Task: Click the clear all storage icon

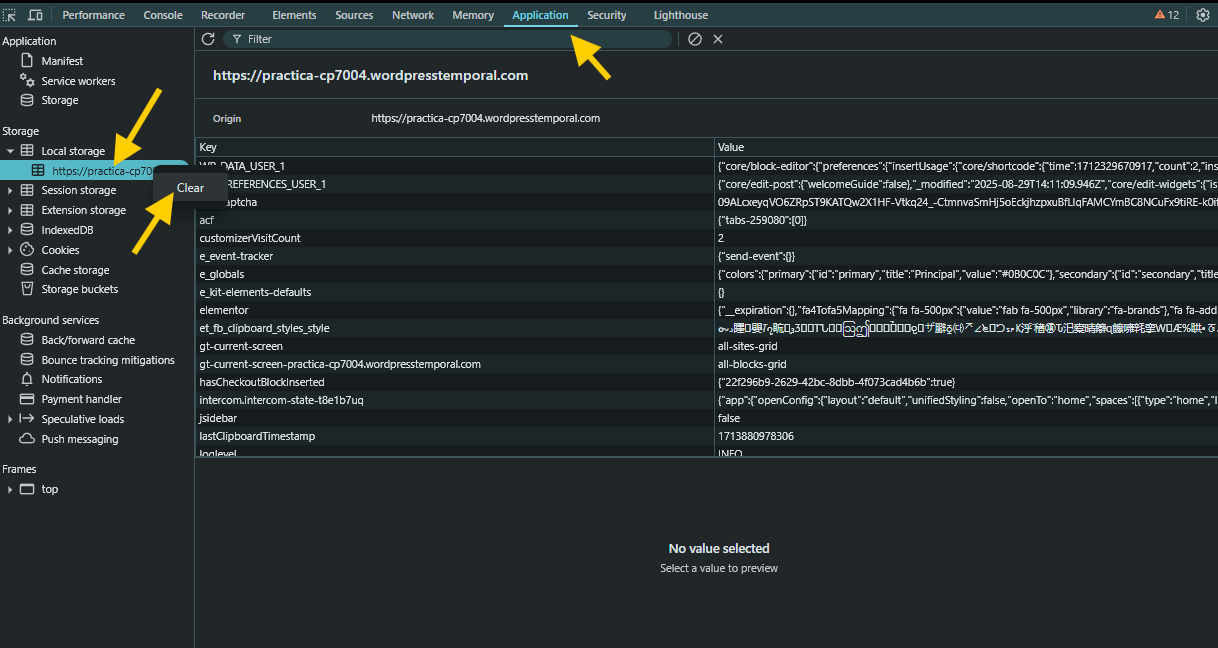Action: (695, 39)
